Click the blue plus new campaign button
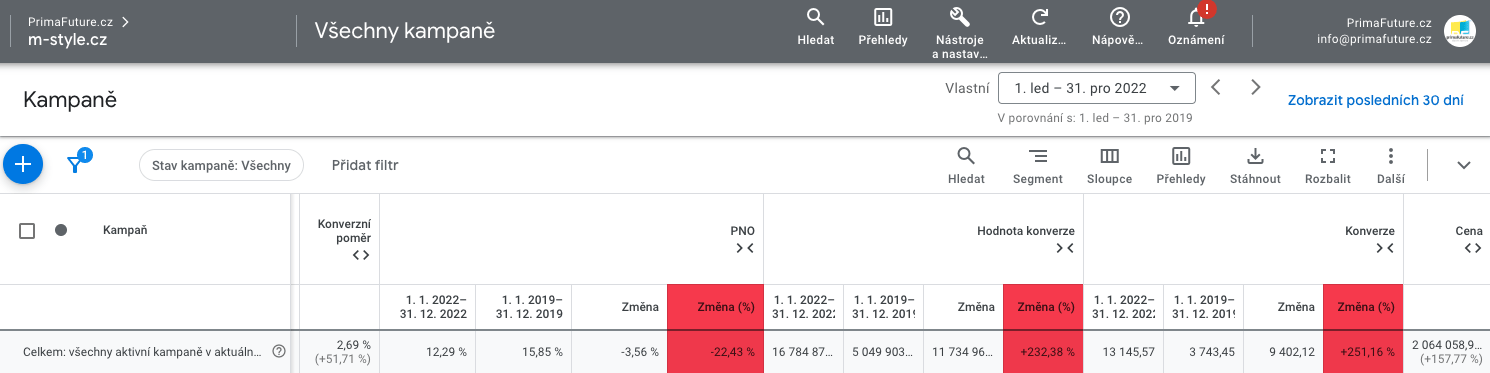Screen dimensions: 1490x373 23,164
